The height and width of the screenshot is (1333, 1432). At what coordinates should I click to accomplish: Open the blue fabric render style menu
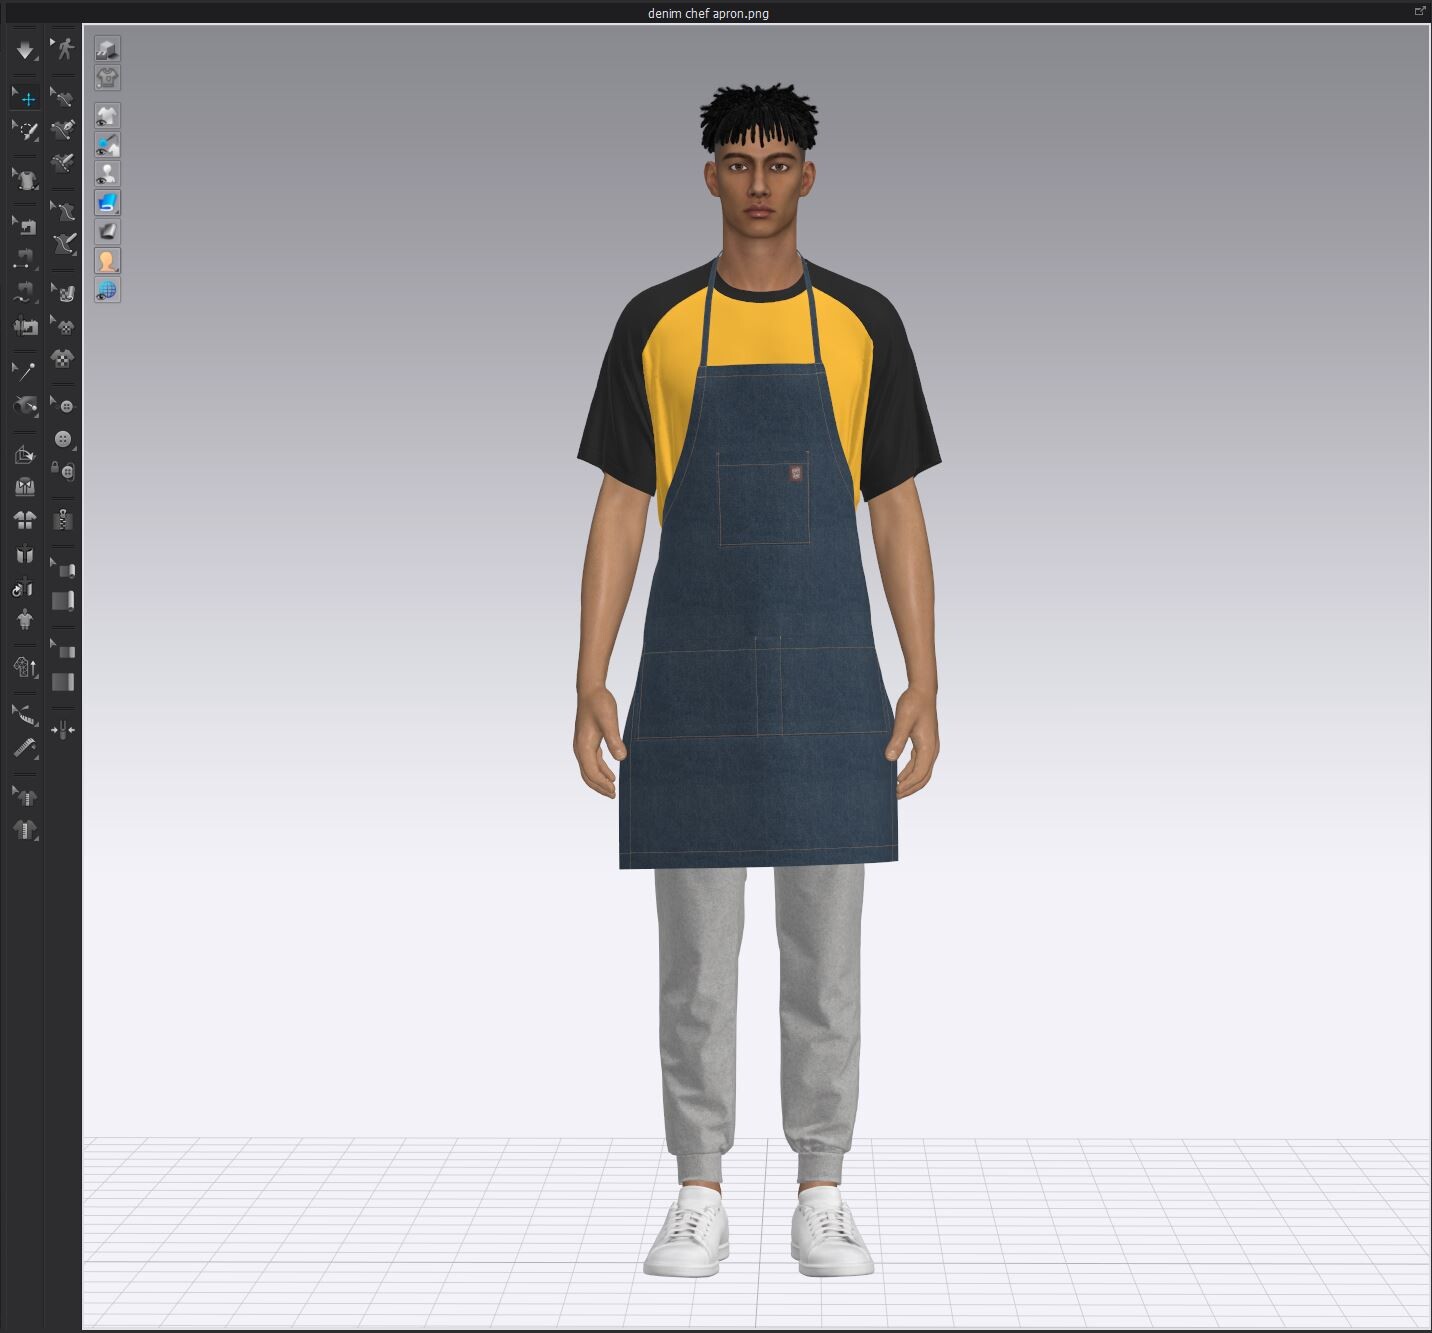tap(107, 203)
